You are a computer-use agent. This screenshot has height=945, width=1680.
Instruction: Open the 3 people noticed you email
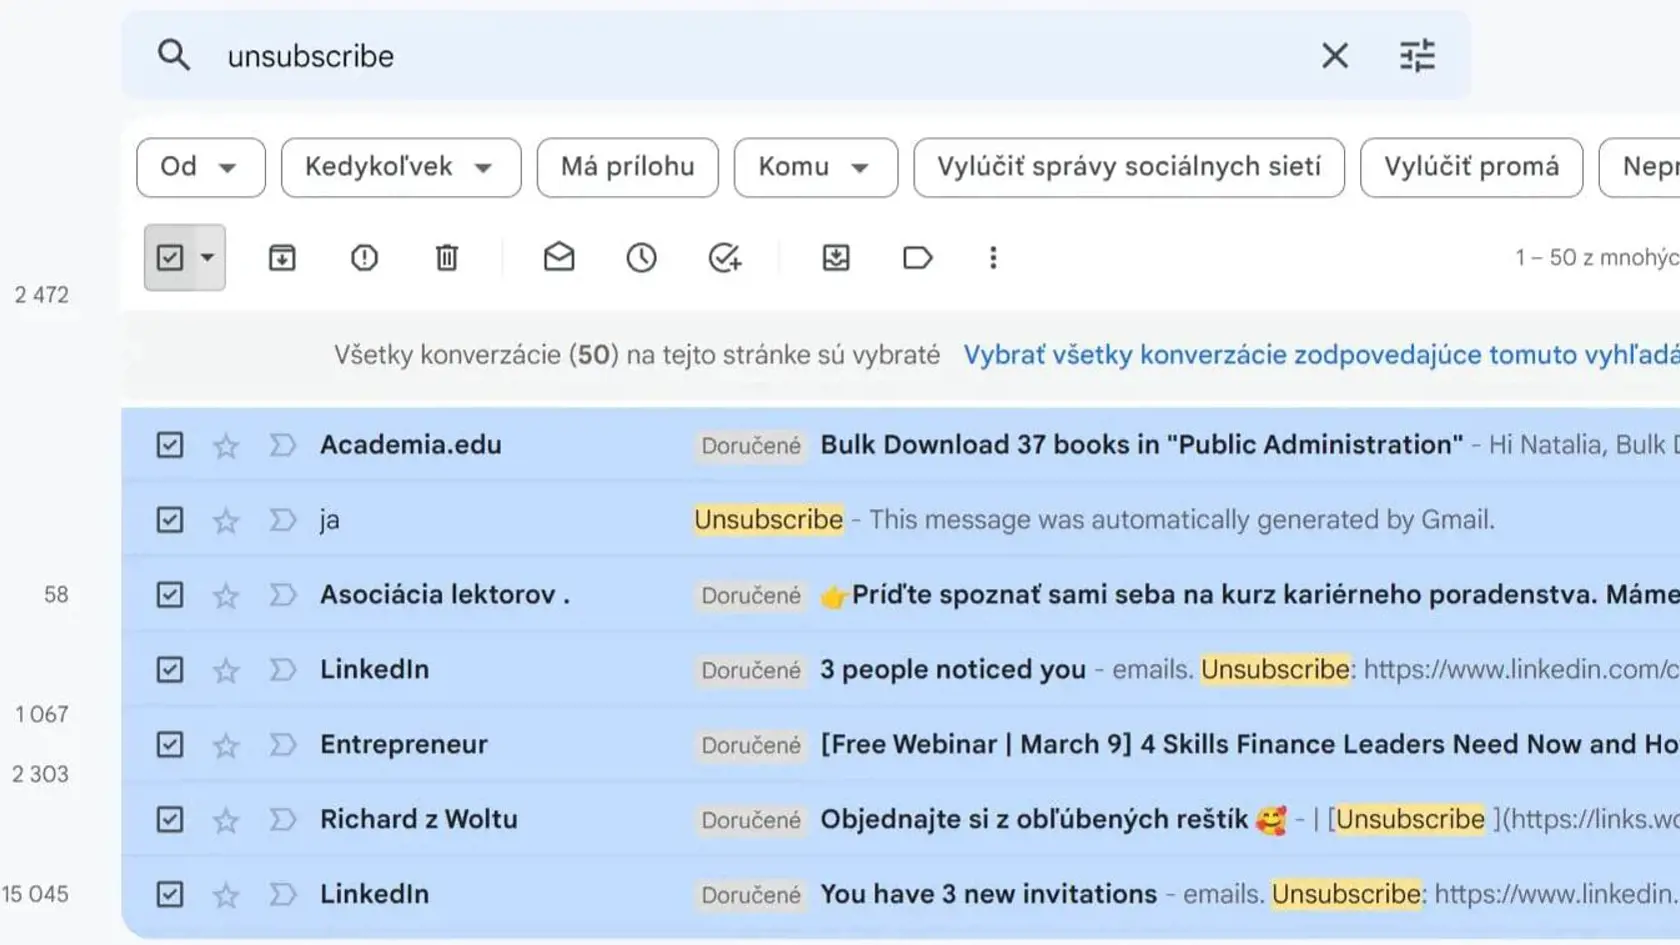pos(953,670)
